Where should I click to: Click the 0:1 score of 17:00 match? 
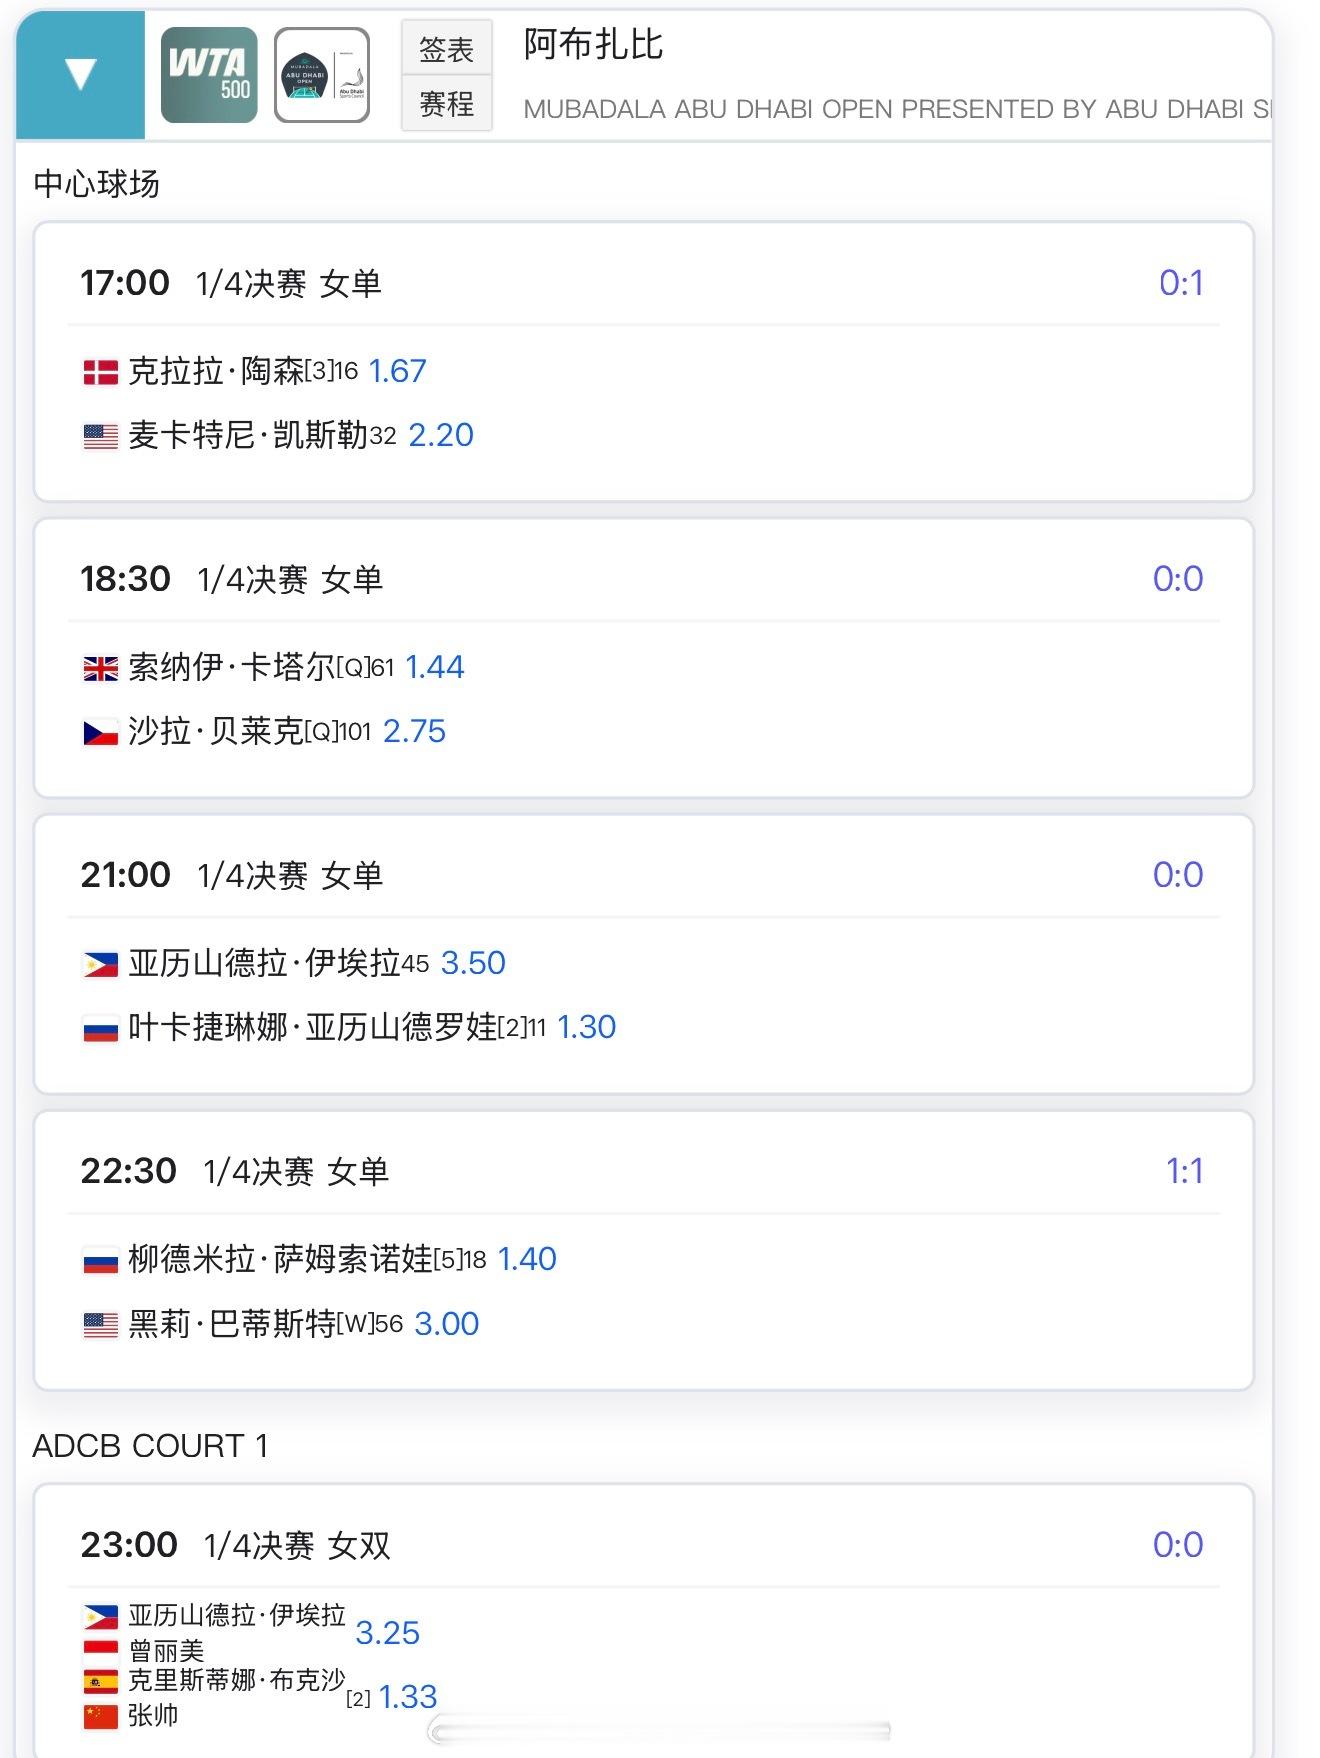pos(1180,283)
